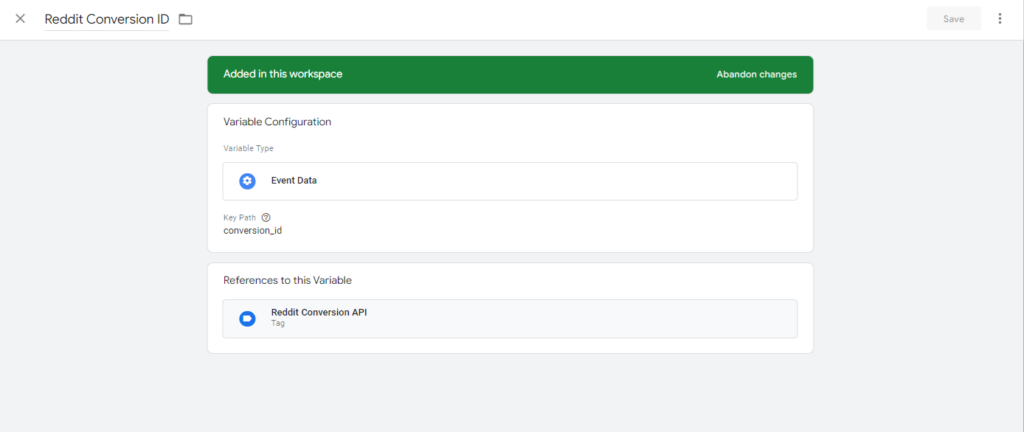Screen dimensions: 1024x432
Task: Select the Event Data variable type row
Action: (x=510, y=181)
